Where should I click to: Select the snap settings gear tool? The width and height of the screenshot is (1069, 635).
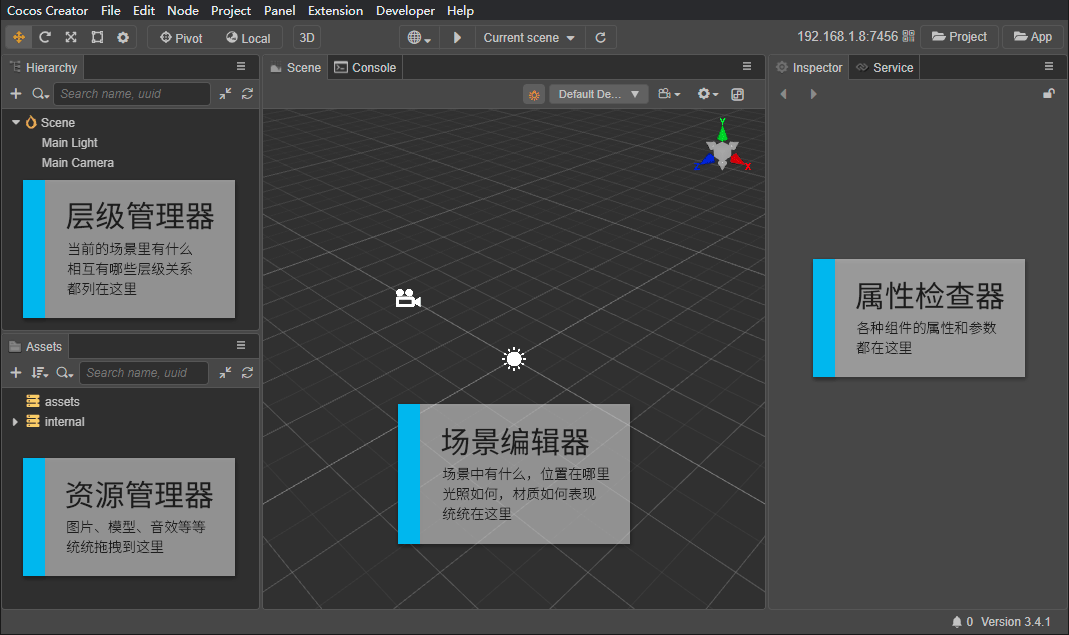tap(123, 38)
